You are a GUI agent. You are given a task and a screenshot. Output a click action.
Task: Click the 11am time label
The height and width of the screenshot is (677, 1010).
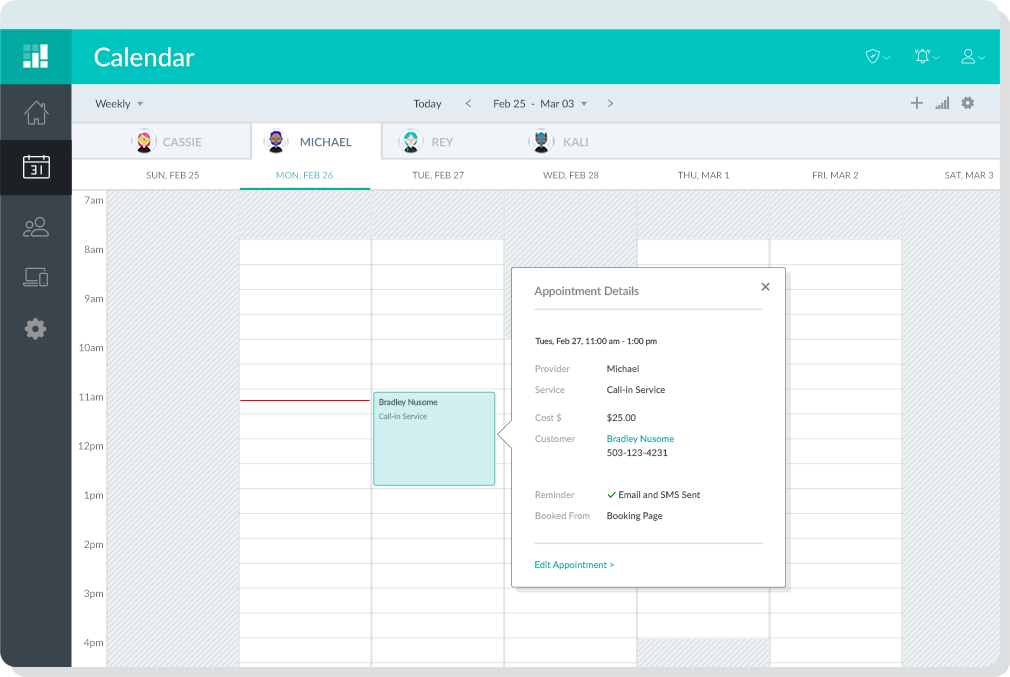point(91,397)
